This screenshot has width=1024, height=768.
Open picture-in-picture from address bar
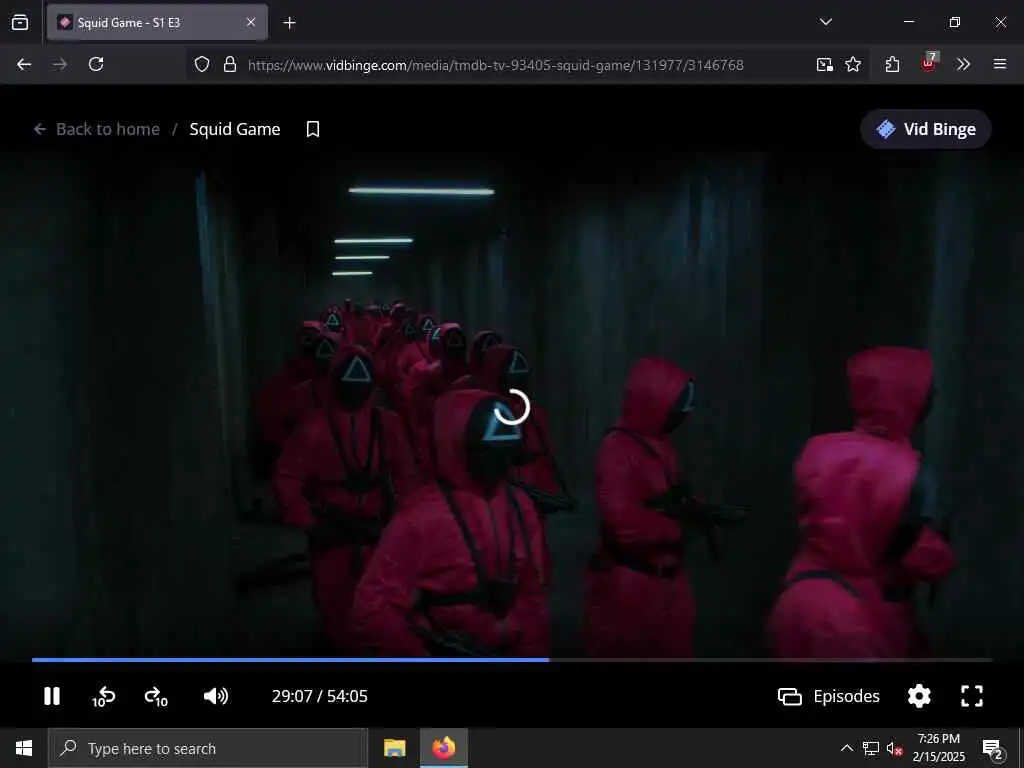(824, 64)
